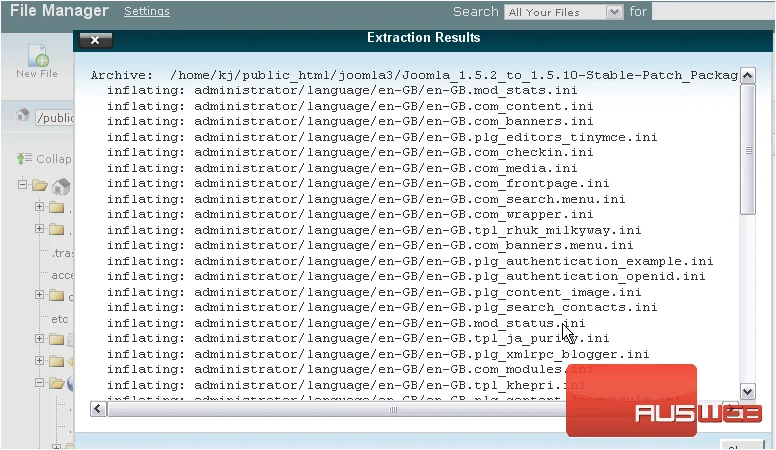Image resolution: width=776 pixels, height=450 pixels.
Task: Click the en-GB.plg_editors_tinymce.ini line
Action: tap(382, 137)
